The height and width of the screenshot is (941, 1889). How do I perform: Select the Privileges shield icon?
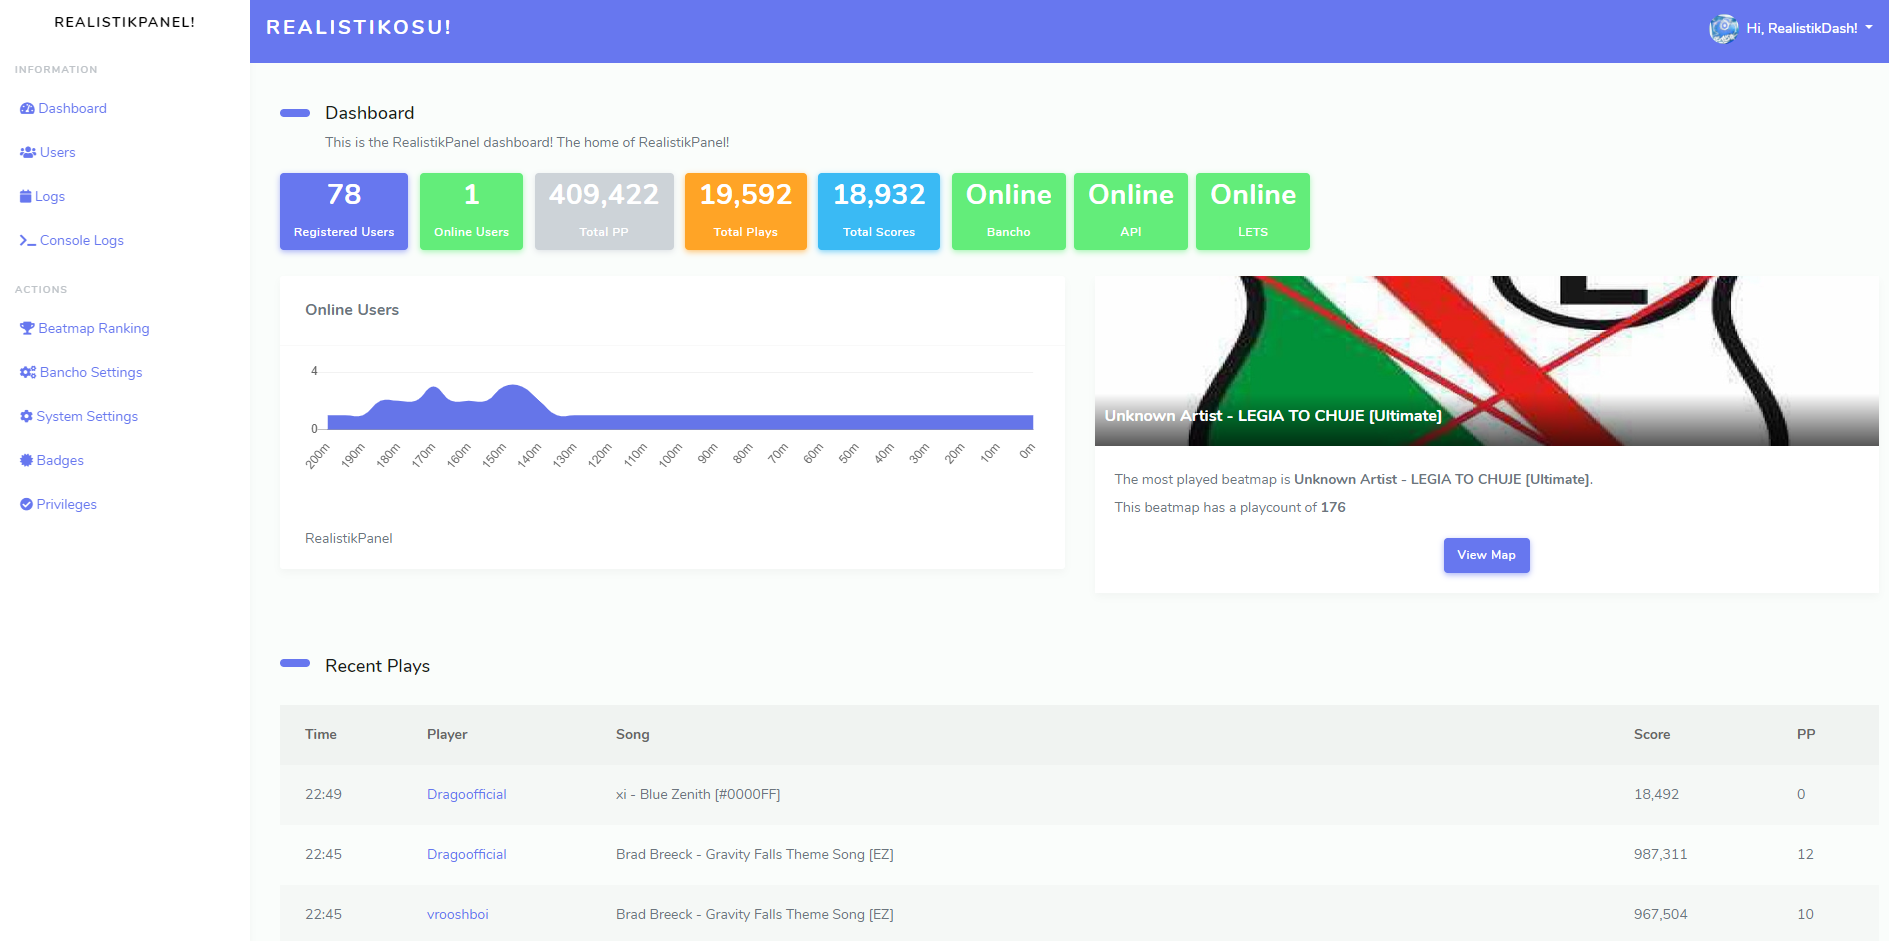(27, 504)
